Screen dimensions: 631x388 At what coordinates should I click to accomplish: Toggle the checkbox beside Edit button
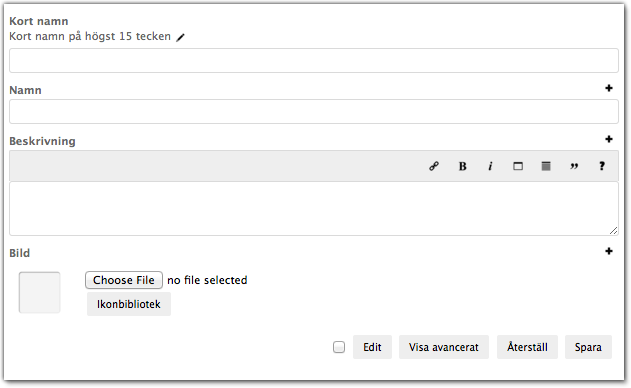[339, 347]
